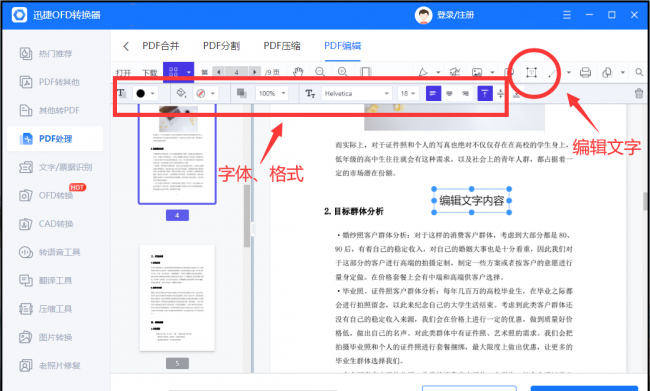Open 压缩工具 in the sidebar
The height and width of the screenshot is (391, 650).
(x=55, y=309)
